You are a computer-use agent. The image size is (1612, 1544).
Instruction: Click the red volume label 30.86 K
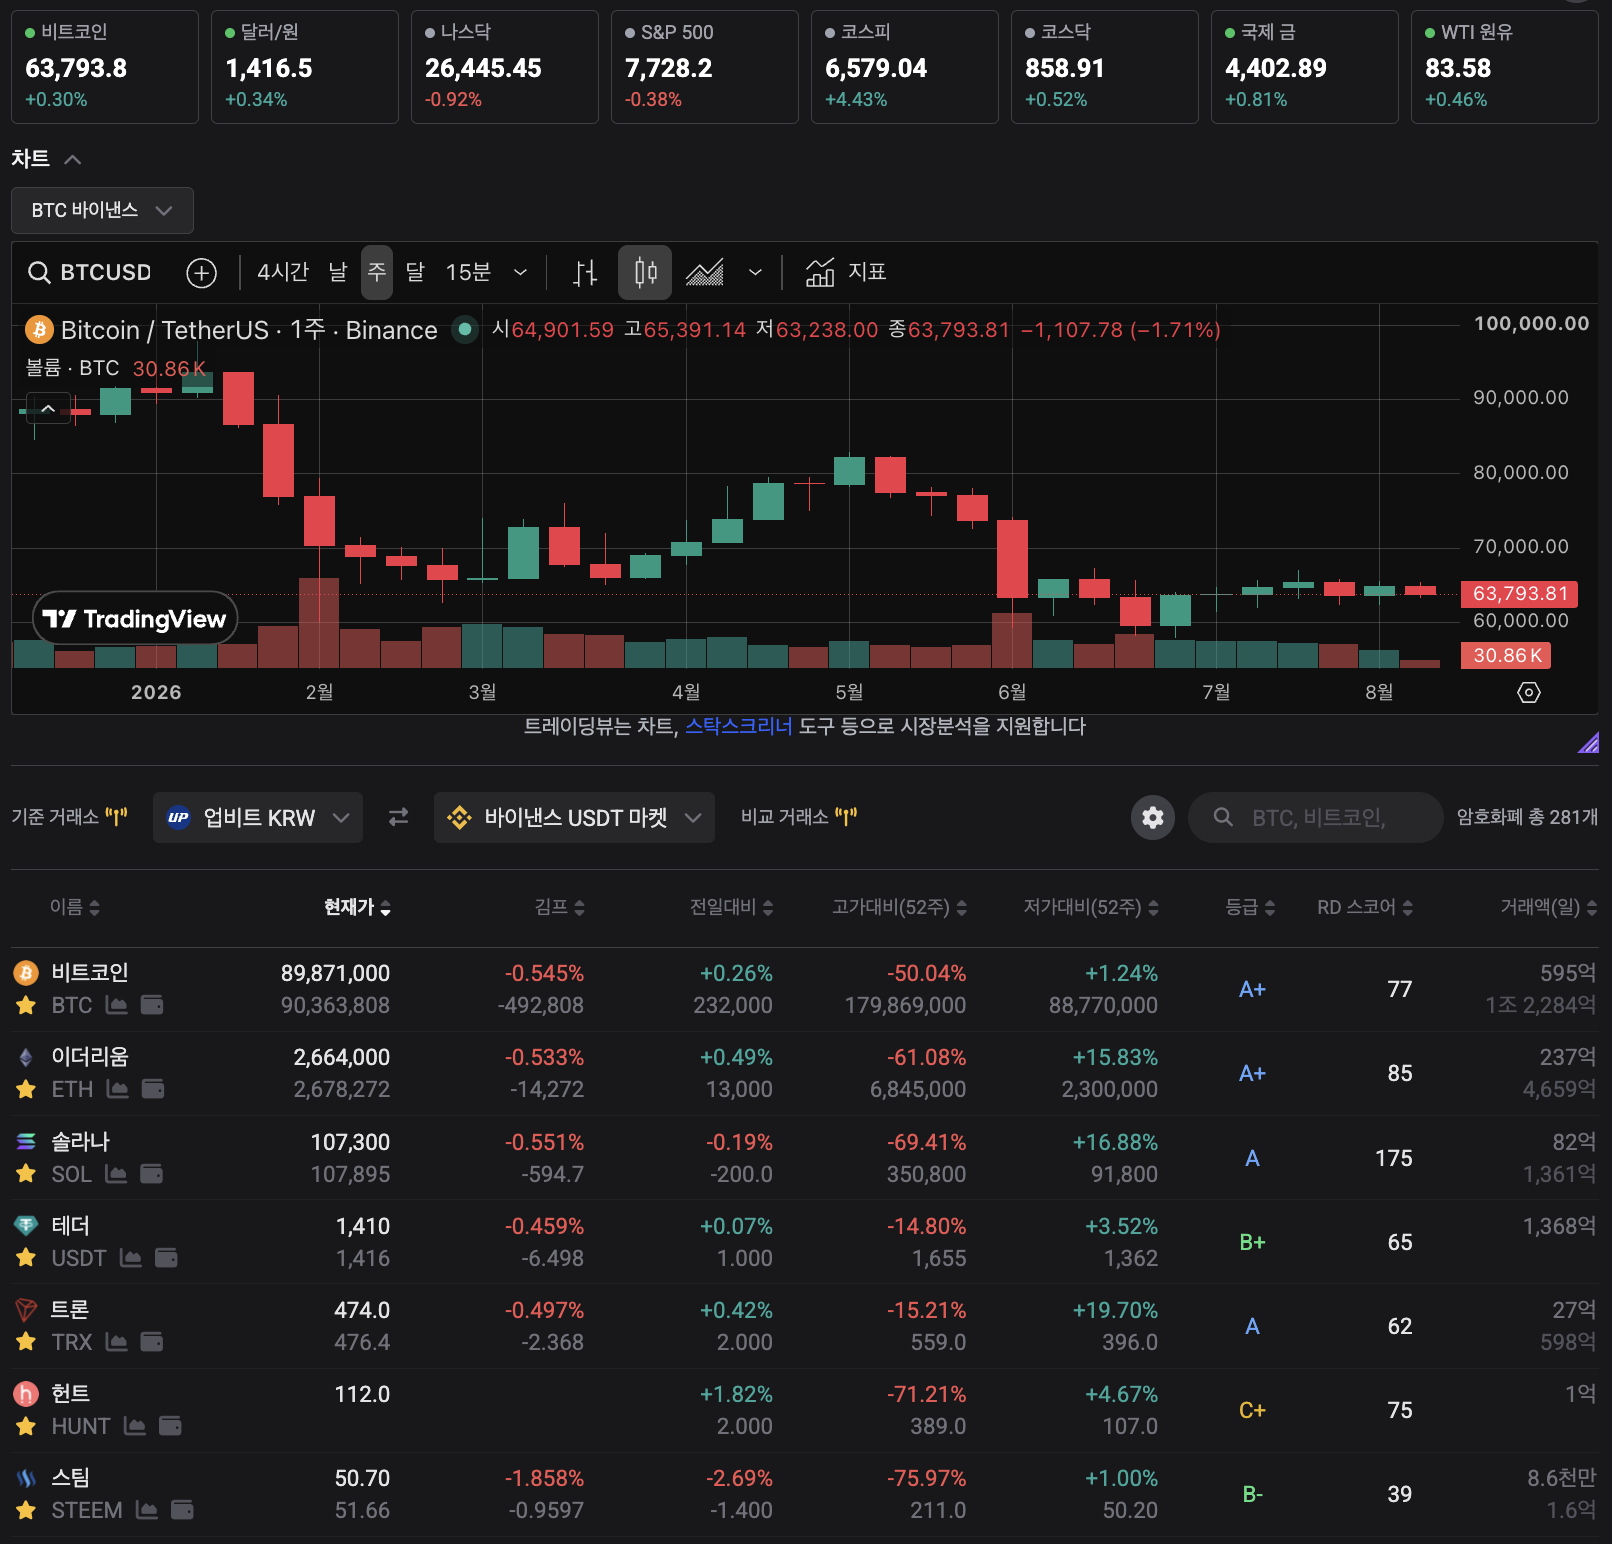[1506, 656]
